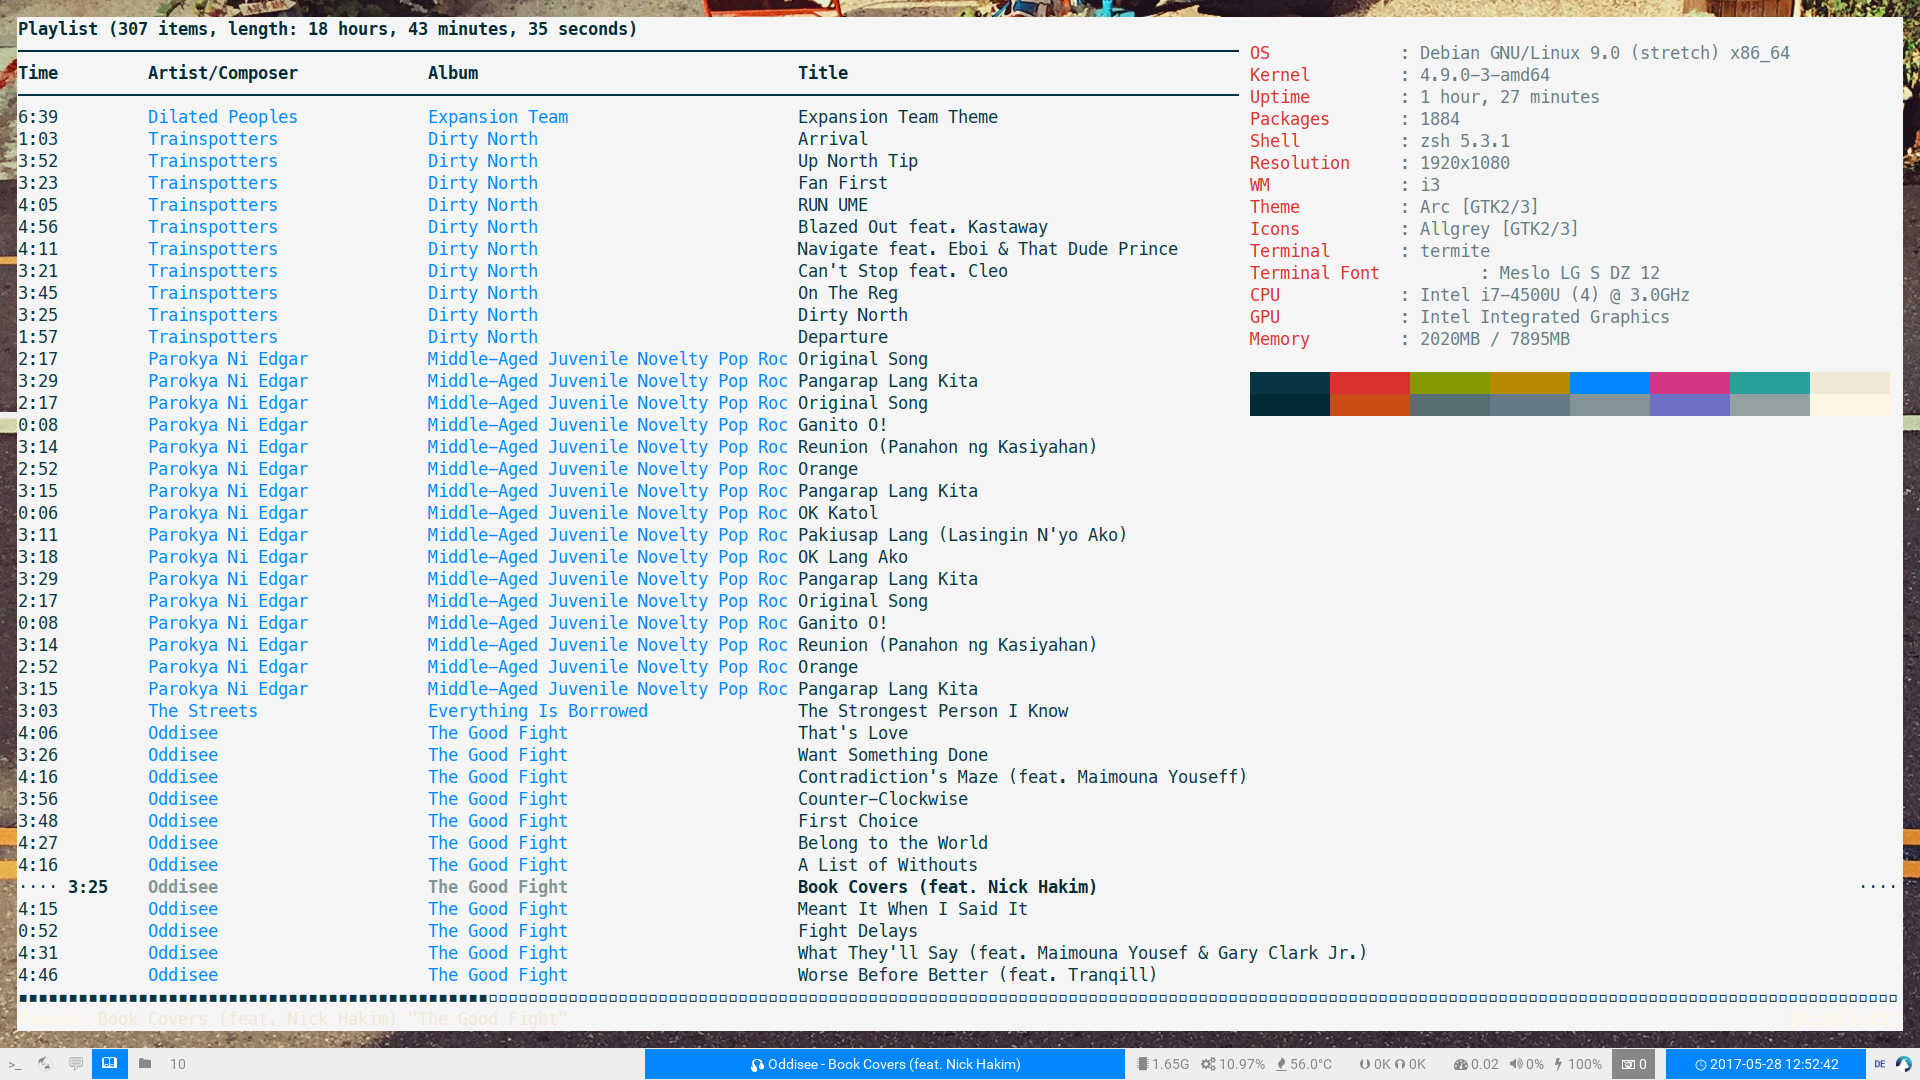Click the bright blue color swatch
This screenshot has width=1920, height=1080.
coord(1610,383)
